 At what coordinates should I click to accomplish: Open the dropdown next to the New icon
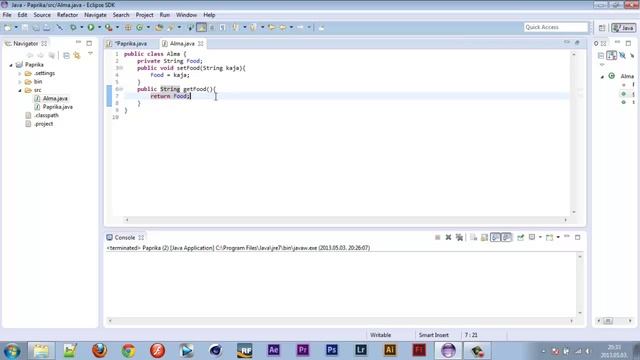coord(16,27)
